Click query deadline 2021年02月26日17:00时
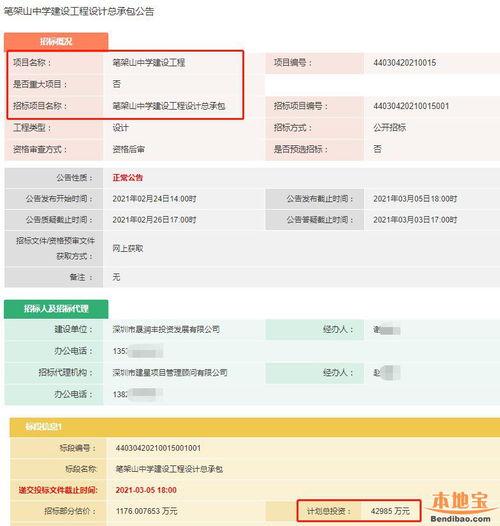Viewport: 500px width, 526px height. [x=154, y=220]
